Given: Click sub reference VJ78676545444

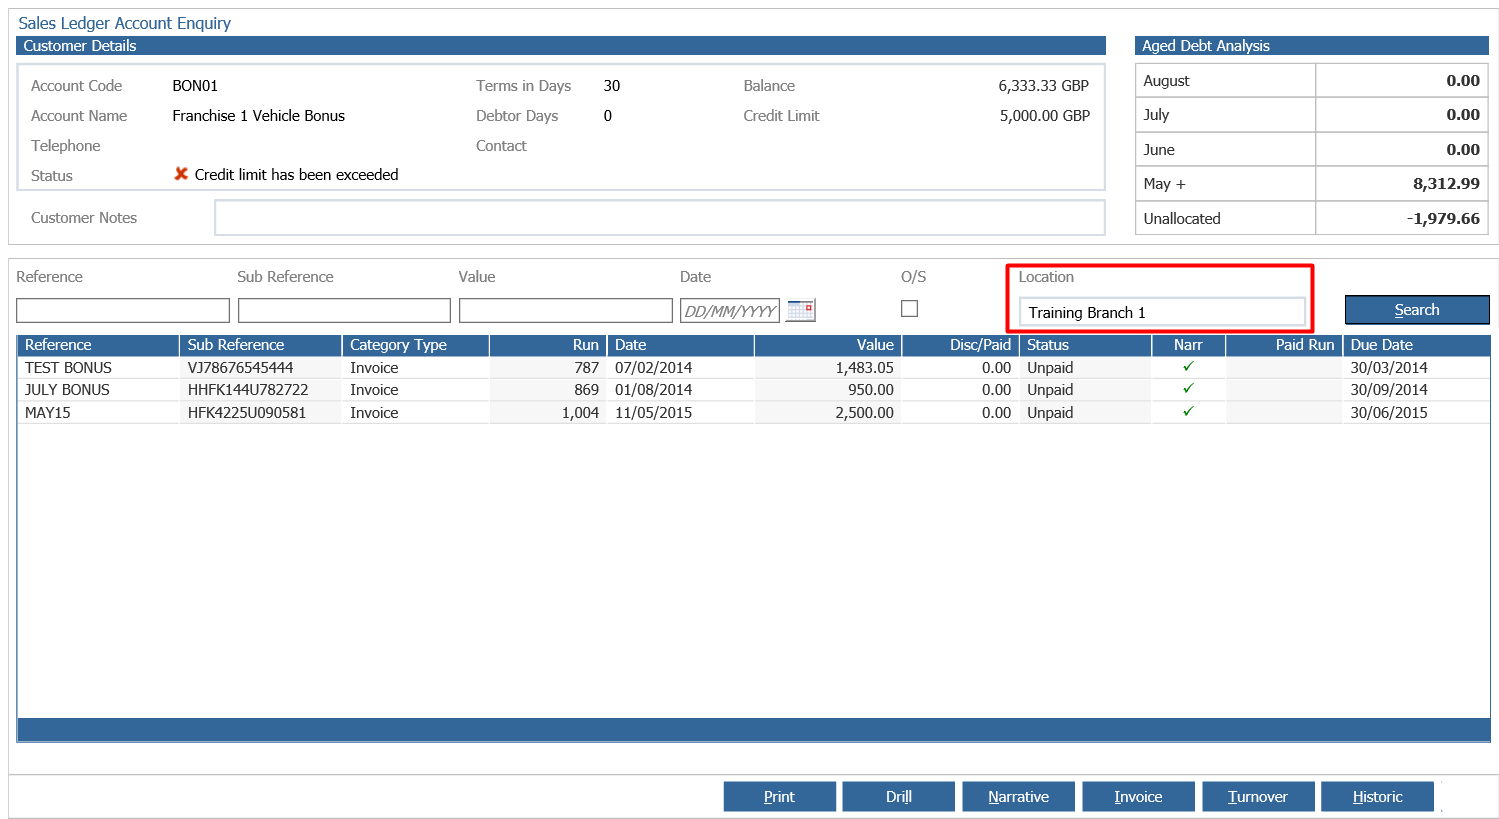Looking at the screenshot, I should click(x=261, y=368).
